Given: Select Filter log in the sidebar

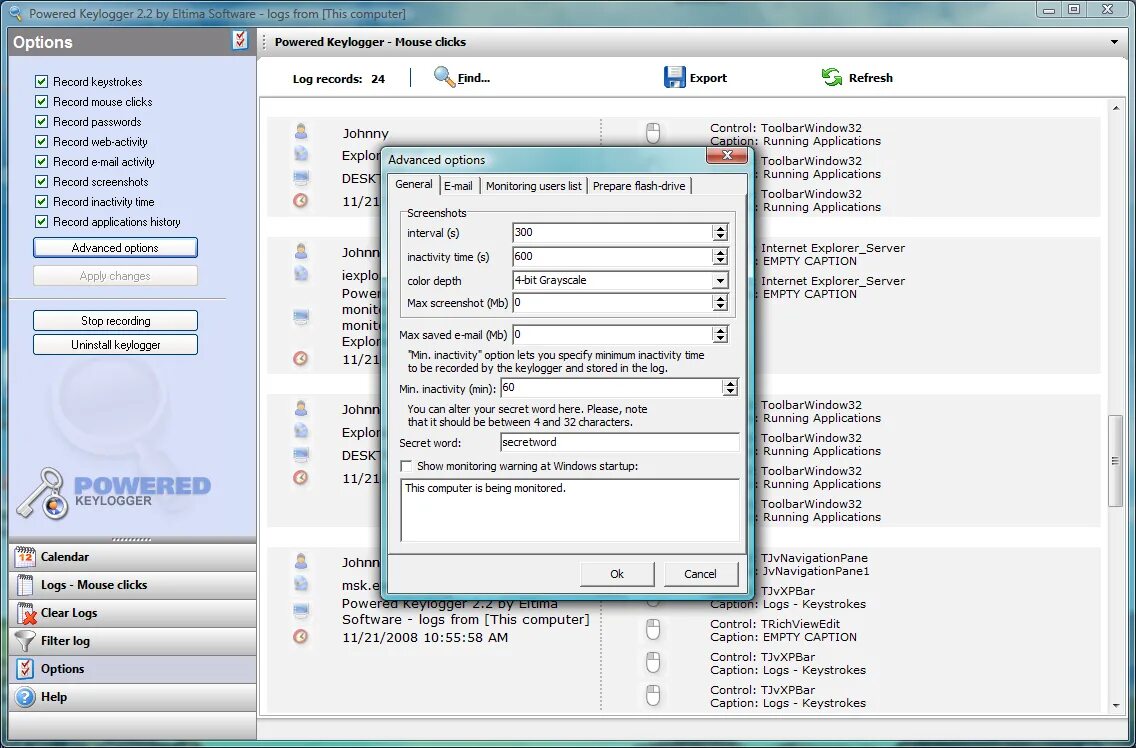Looking at the screenshot, I should click(x=133, y=641).
